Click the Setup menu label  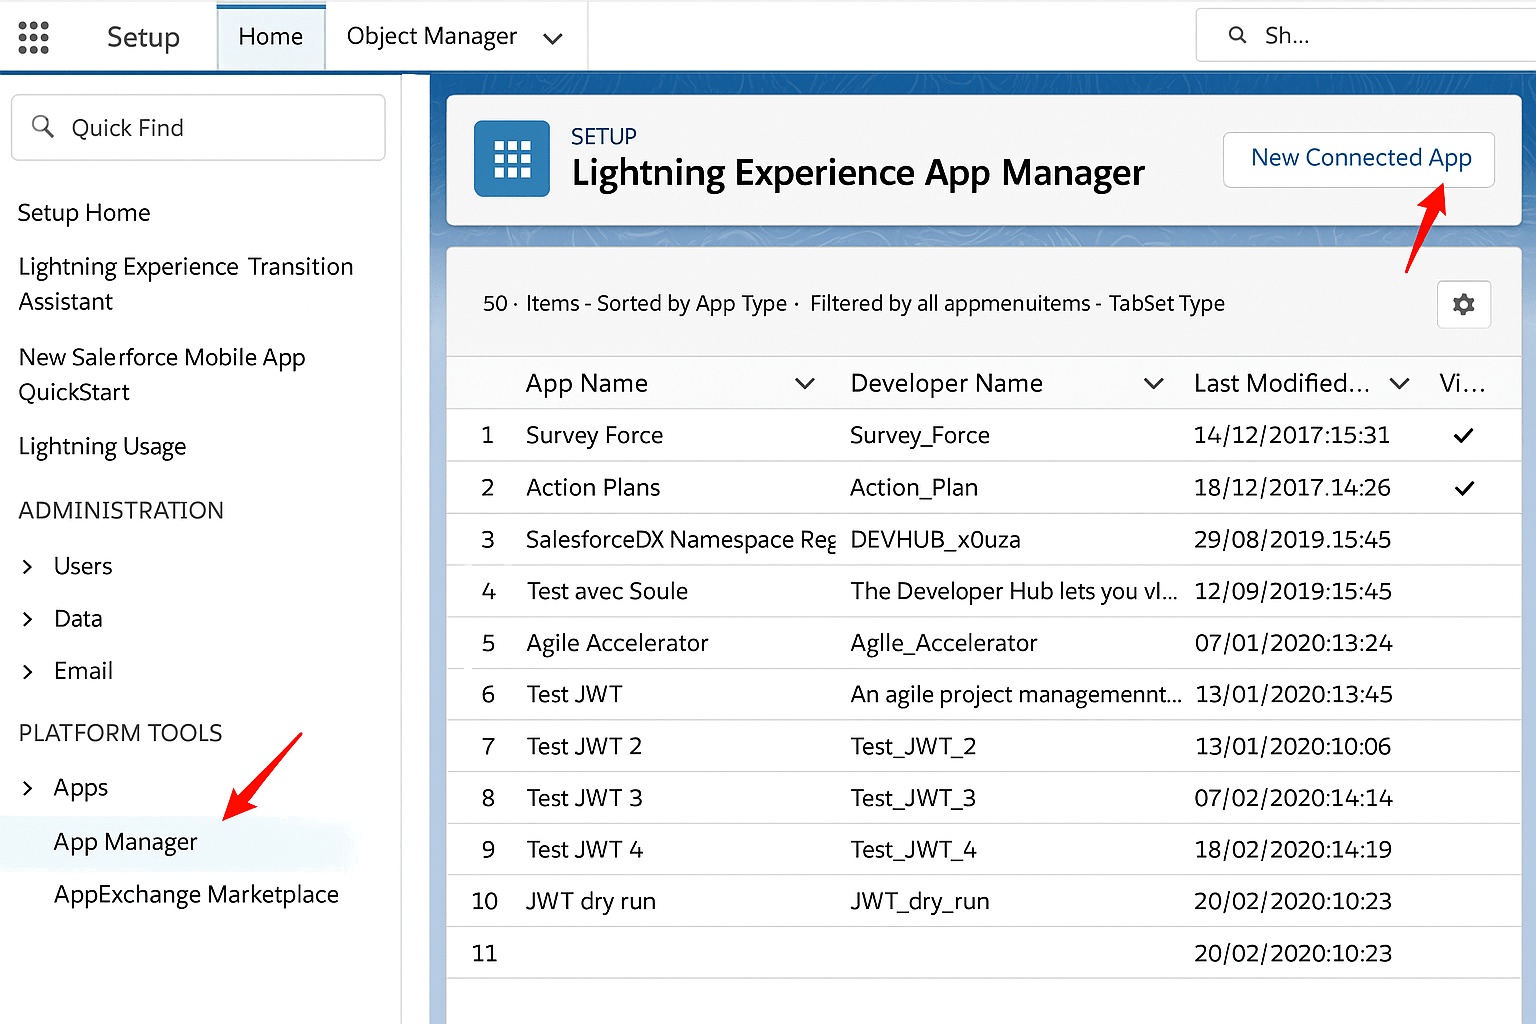click(143, 37)
